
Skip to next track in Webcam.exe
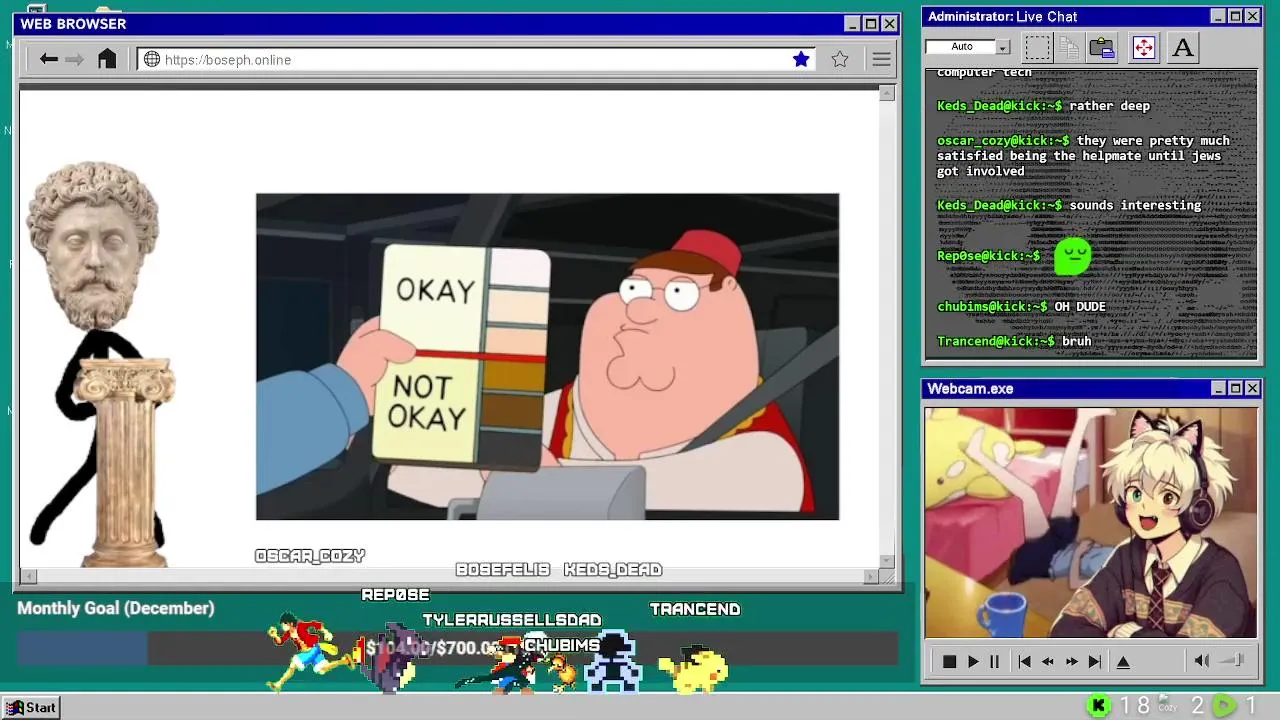click(x=1095, y=661)
